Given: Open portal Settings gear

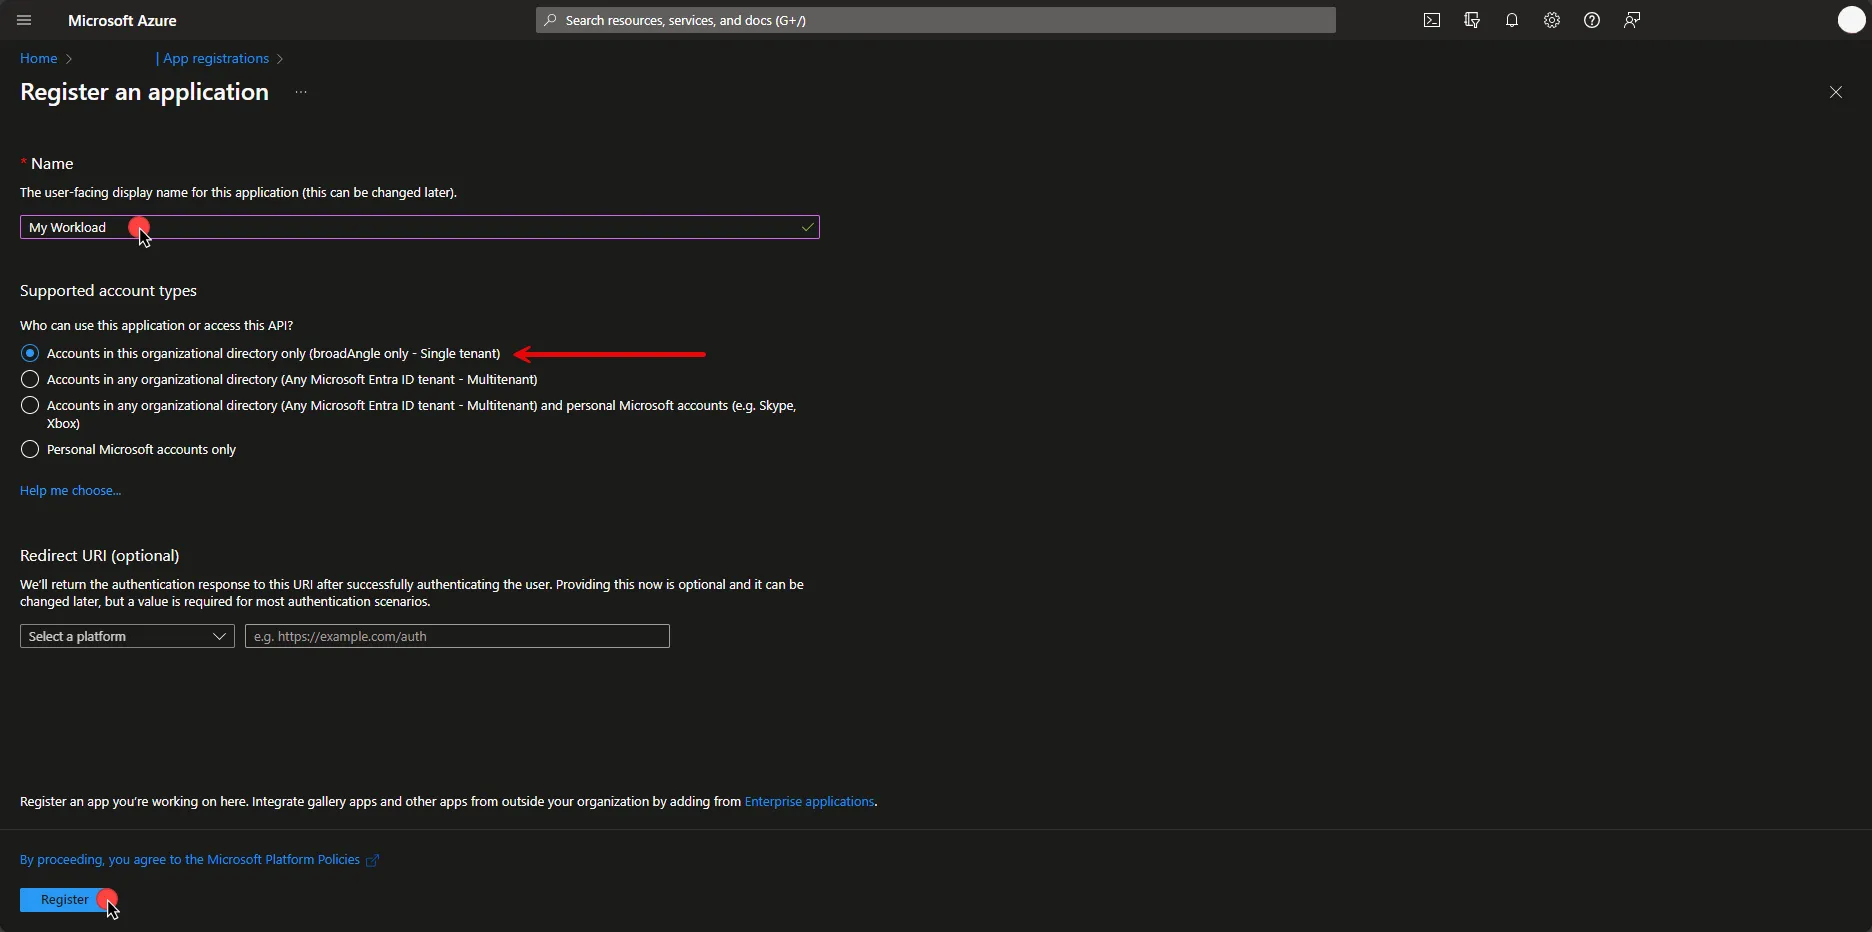Looking at the screenshot, I should 1552,20.
